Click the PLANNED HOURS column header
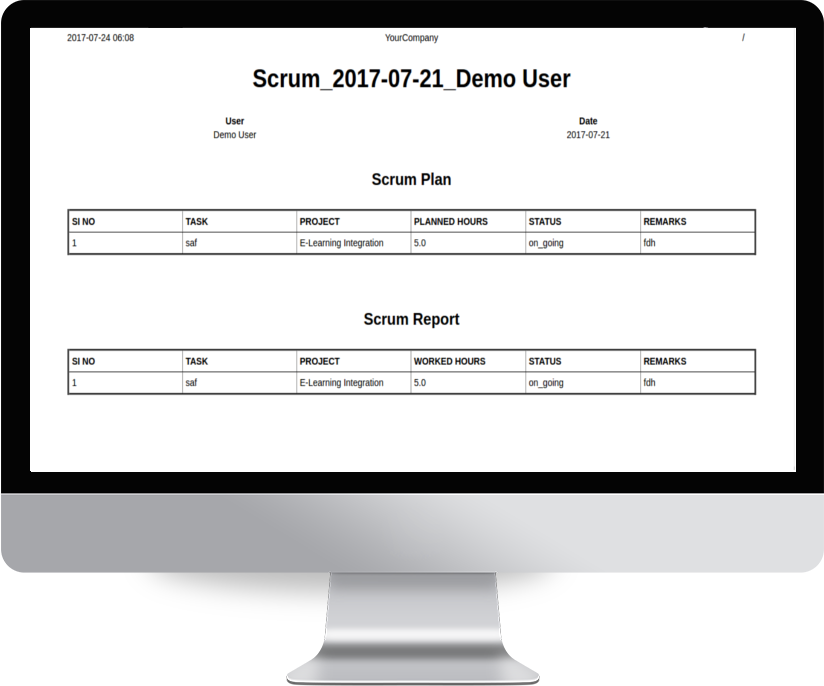Screen dimensions: 824x686 coord(450,222)
